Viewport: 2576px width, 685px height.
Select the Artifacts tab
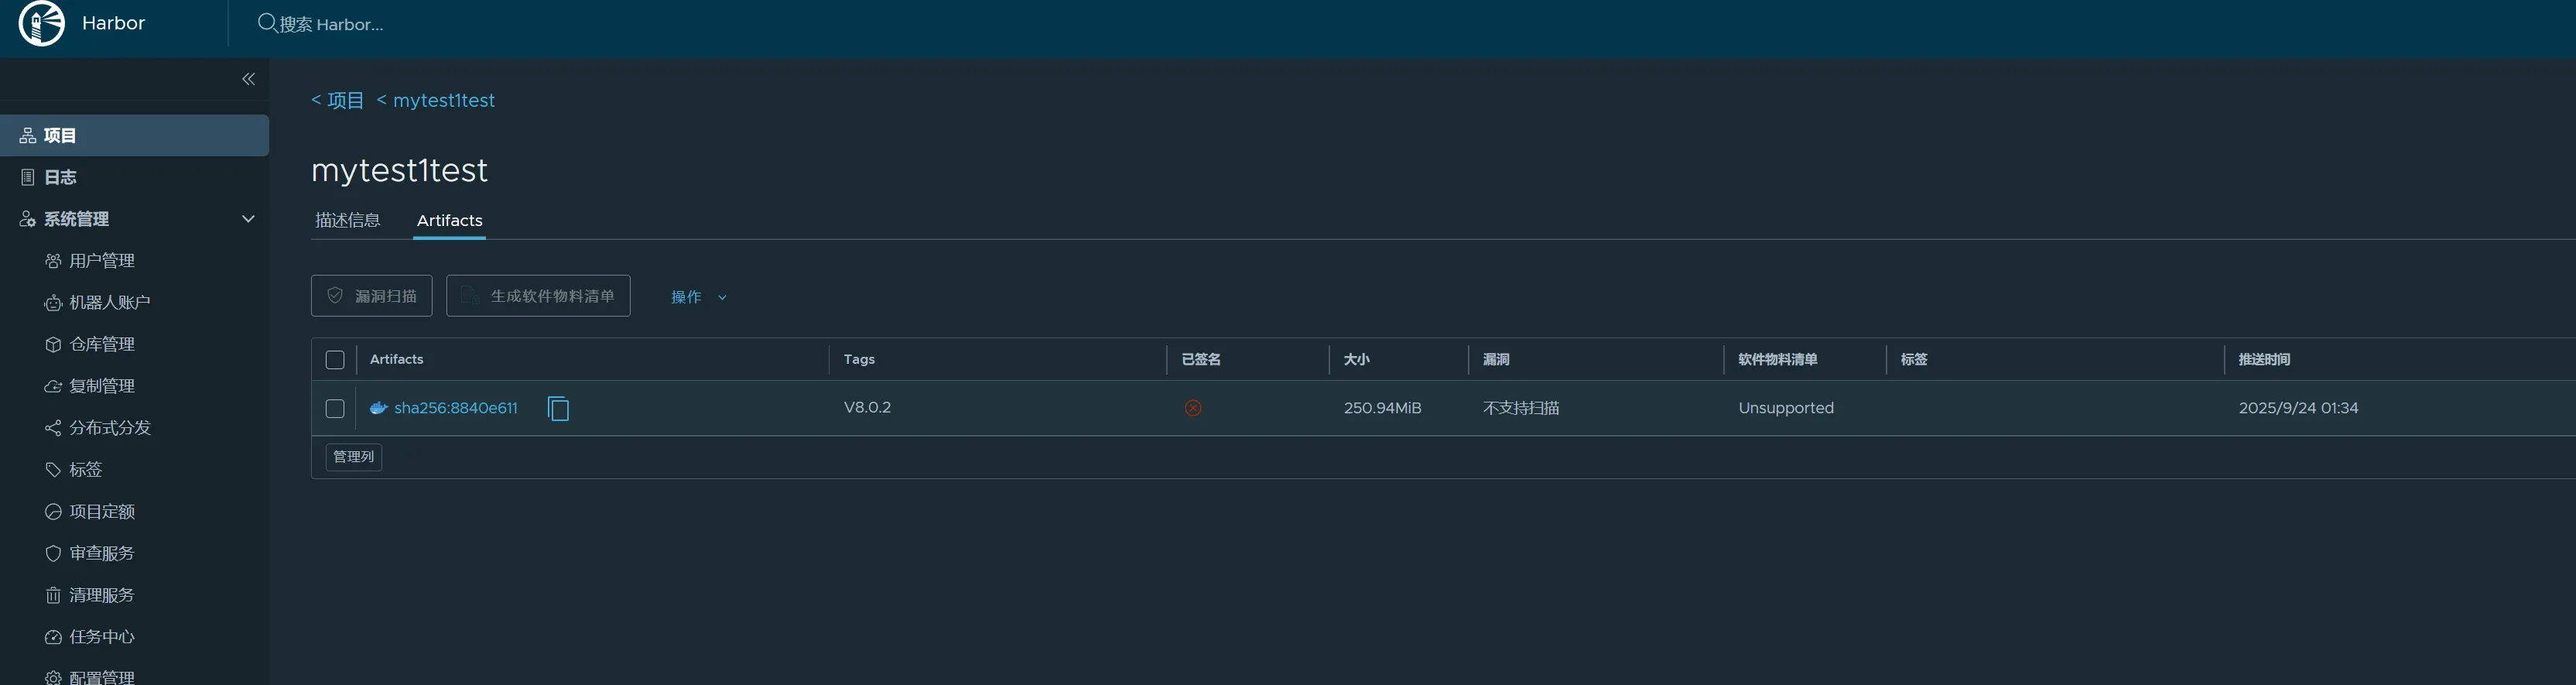pyautogui.click(x=449, y=220)
